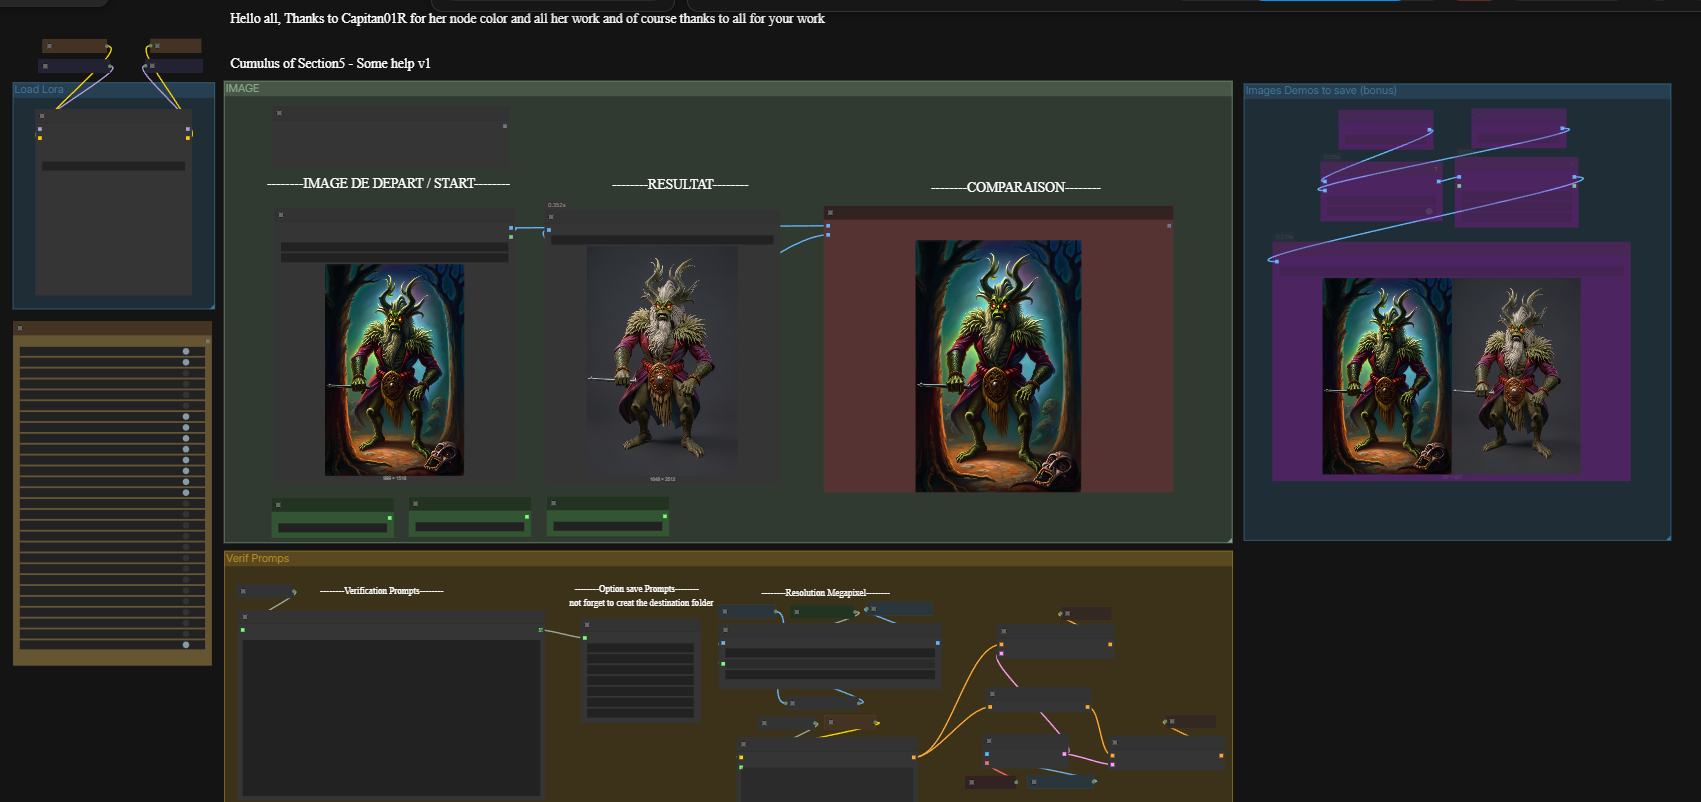The image size is (1701, 802).
Task: Collapse the note node at top of IMAGE group
Action: coord(279,113)
